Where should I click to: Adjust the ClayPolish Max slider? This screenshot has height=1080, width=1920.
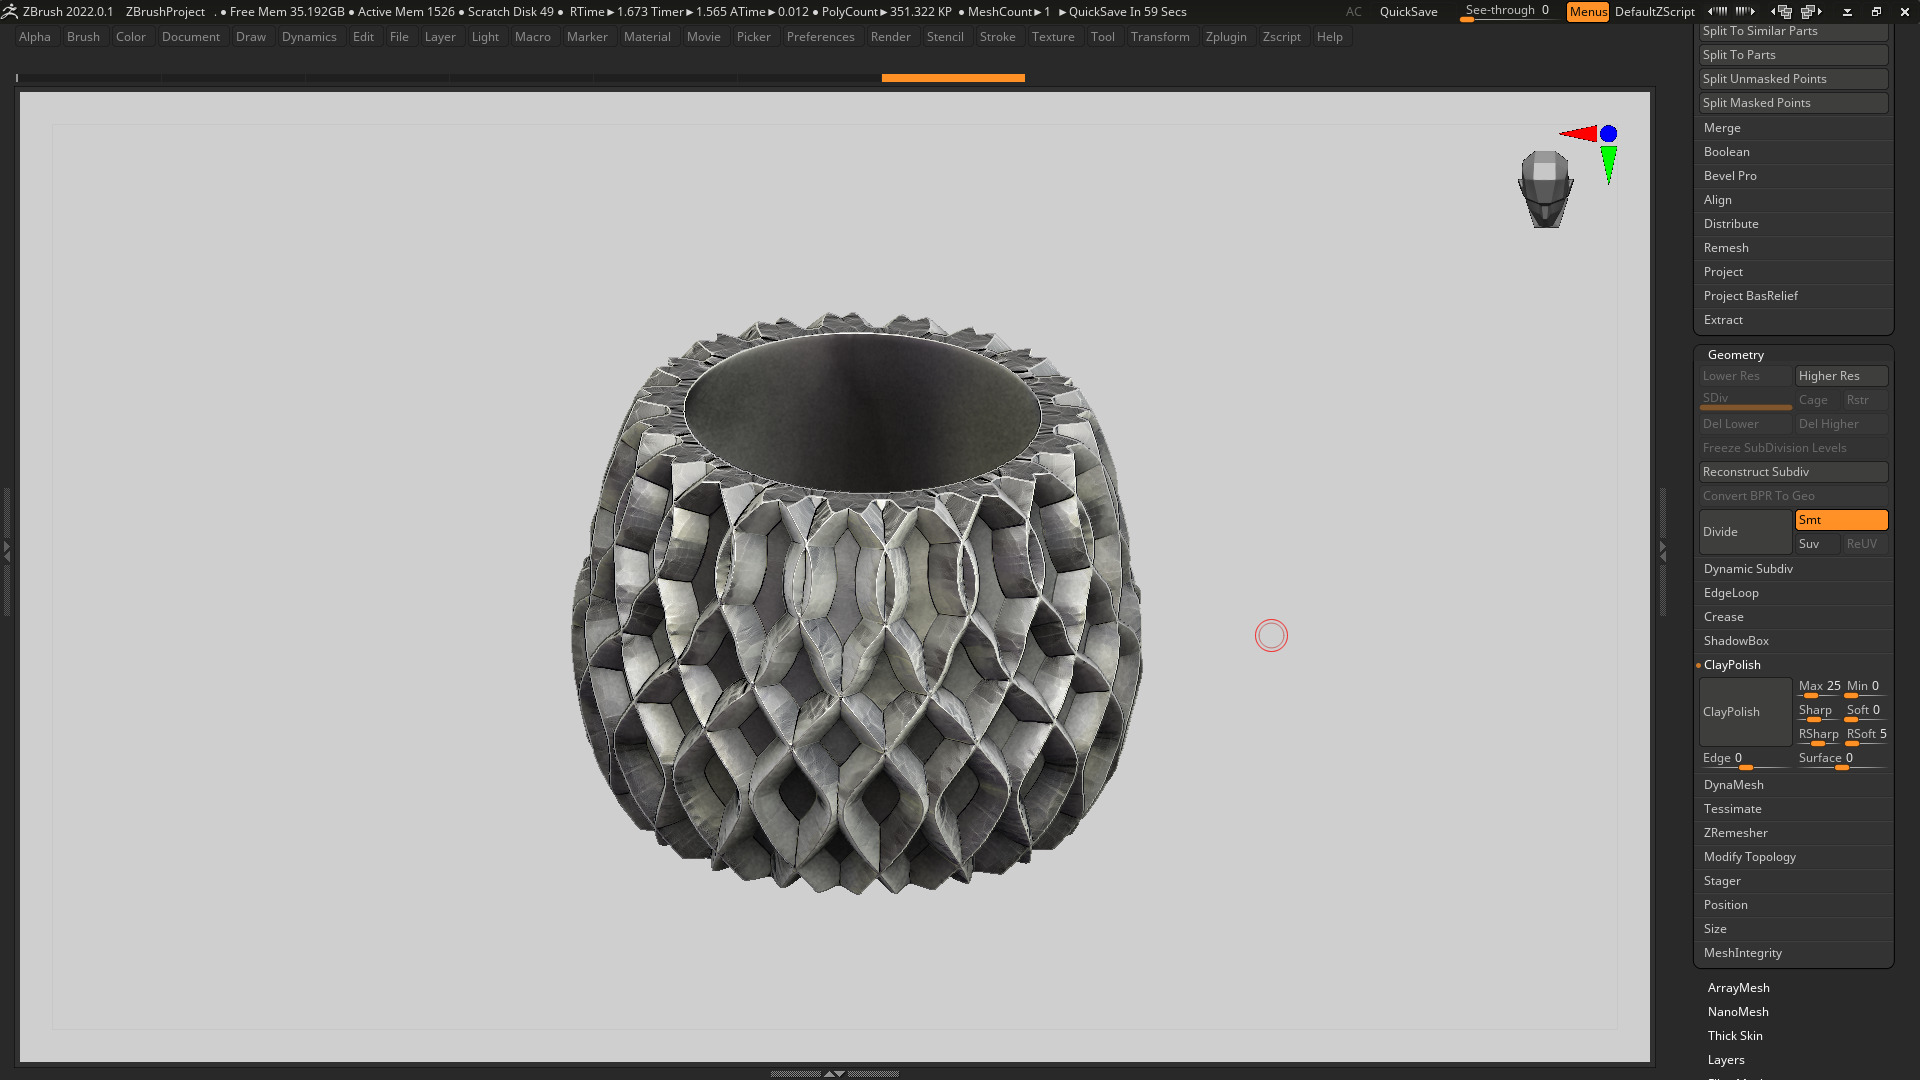pos(1818,688)
